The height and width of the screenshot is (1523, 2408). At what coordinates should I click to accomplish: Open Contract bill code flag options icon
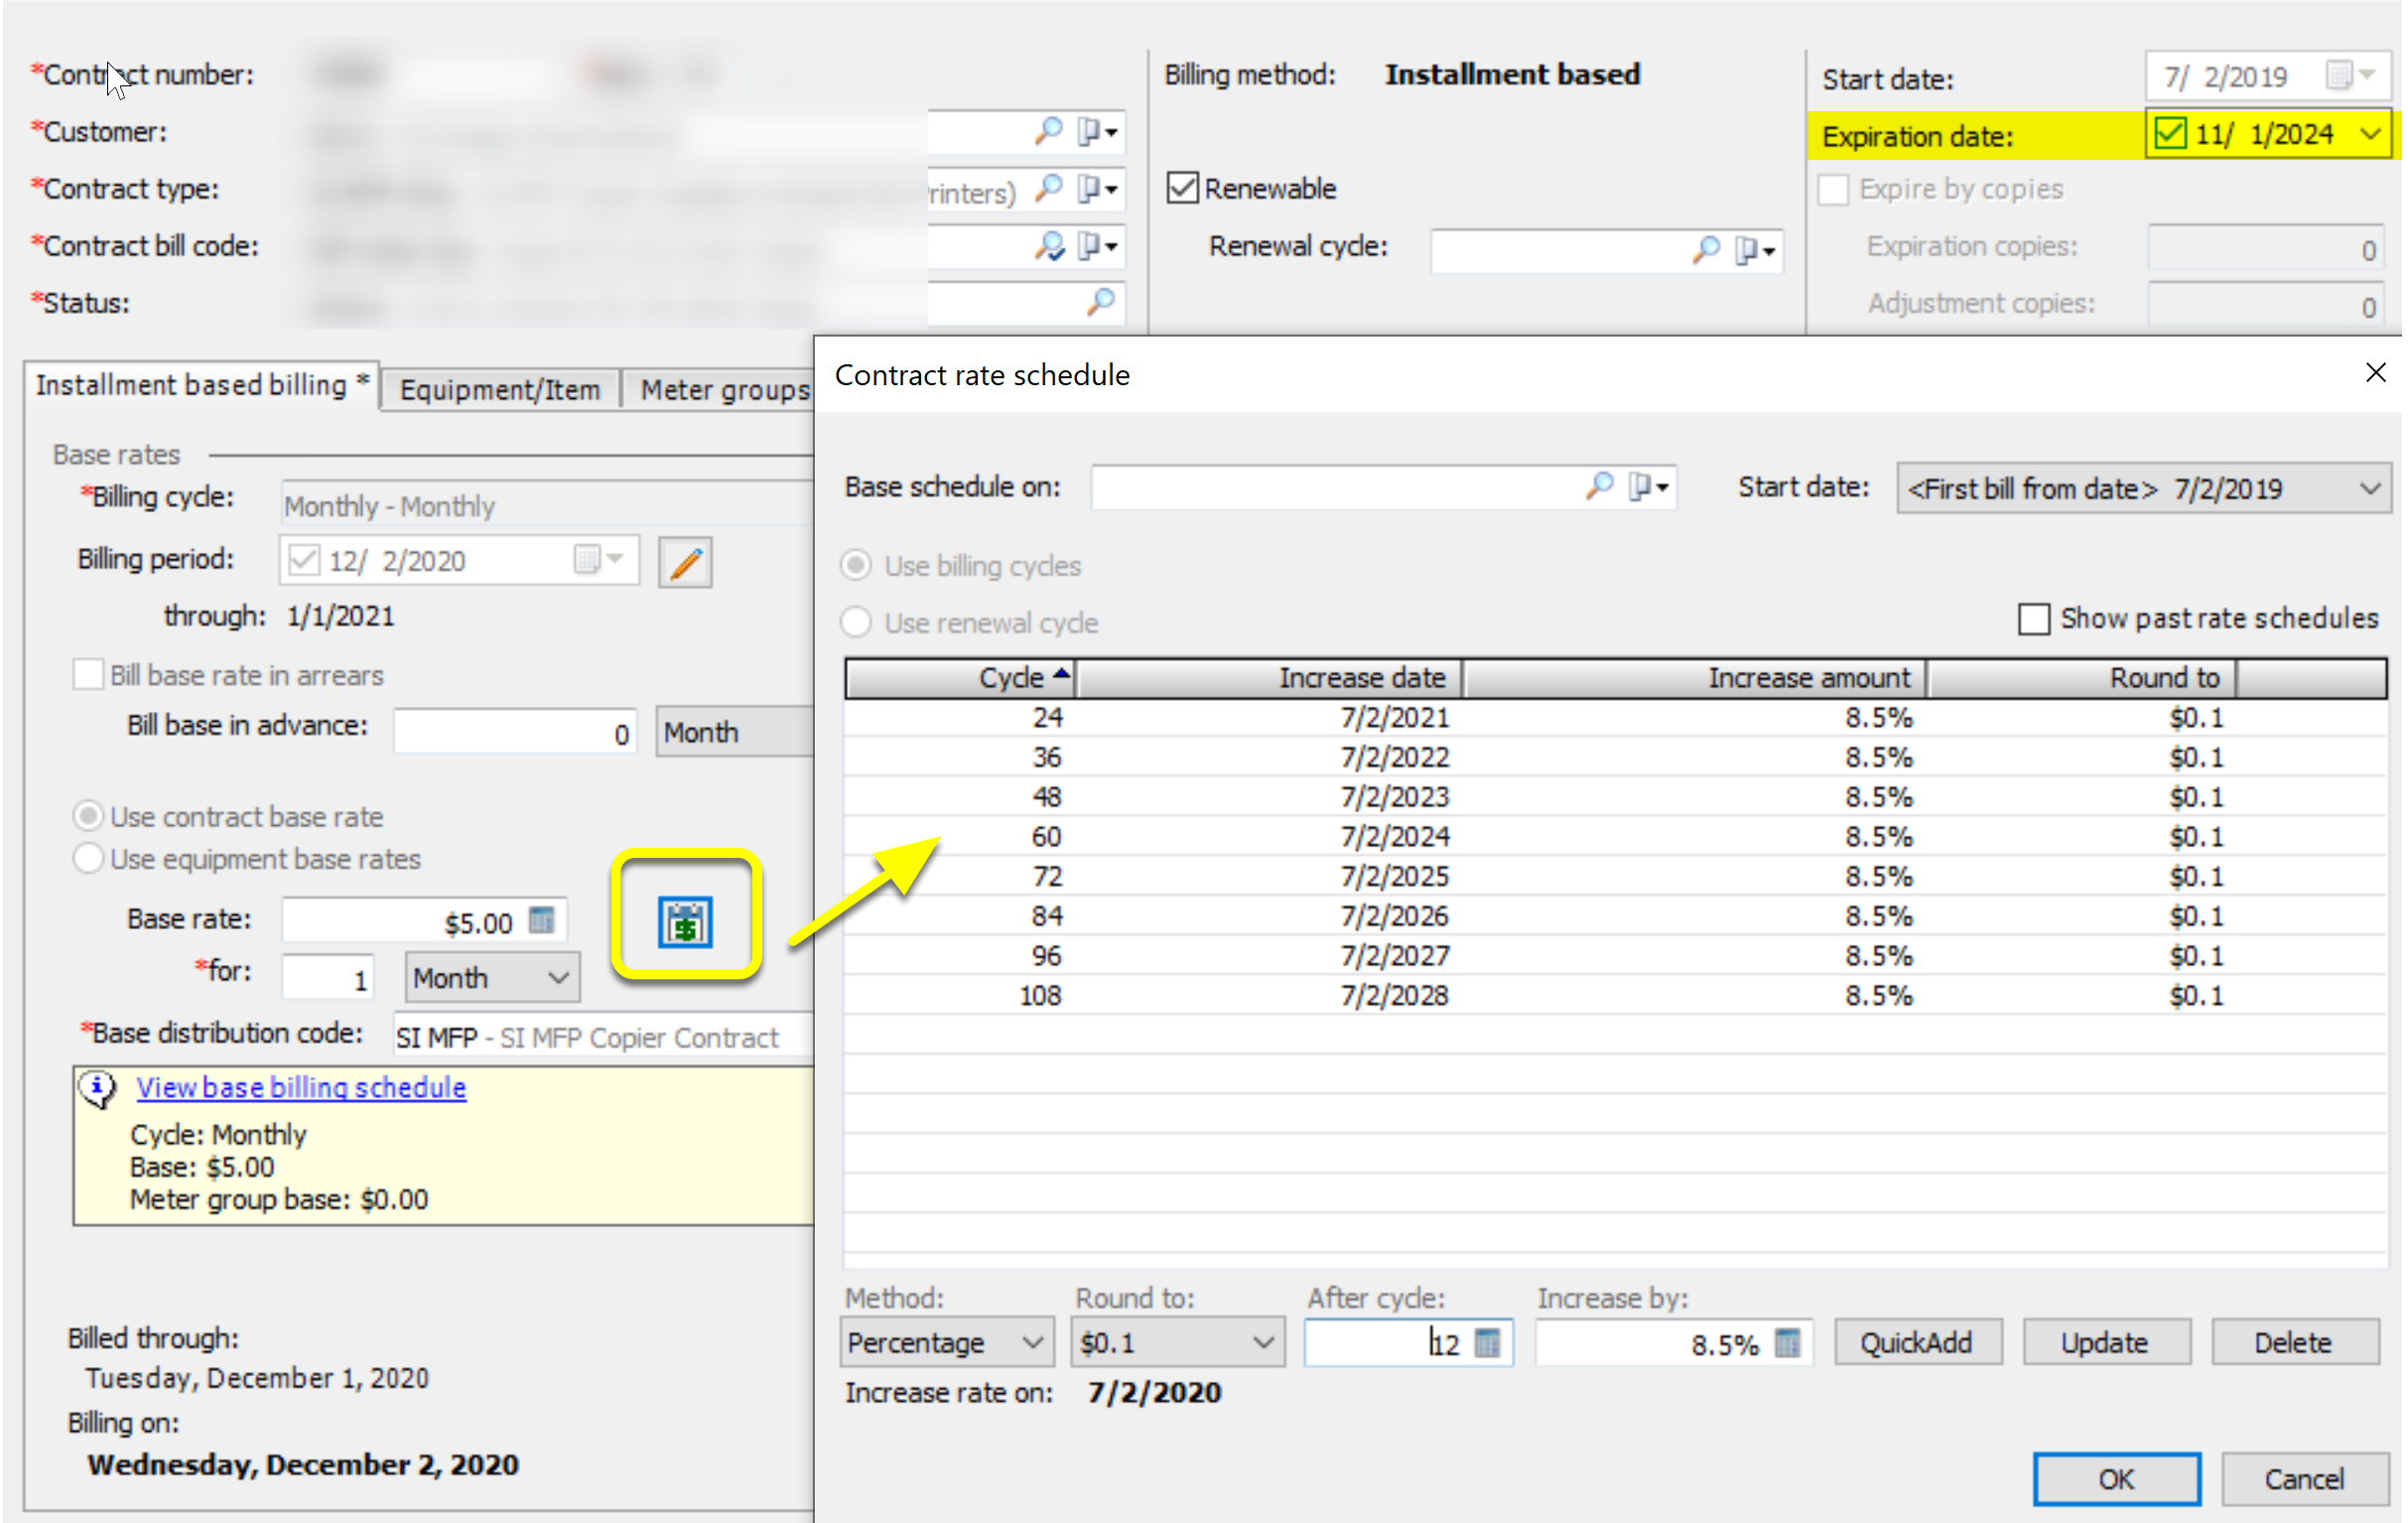(1097, 245)
